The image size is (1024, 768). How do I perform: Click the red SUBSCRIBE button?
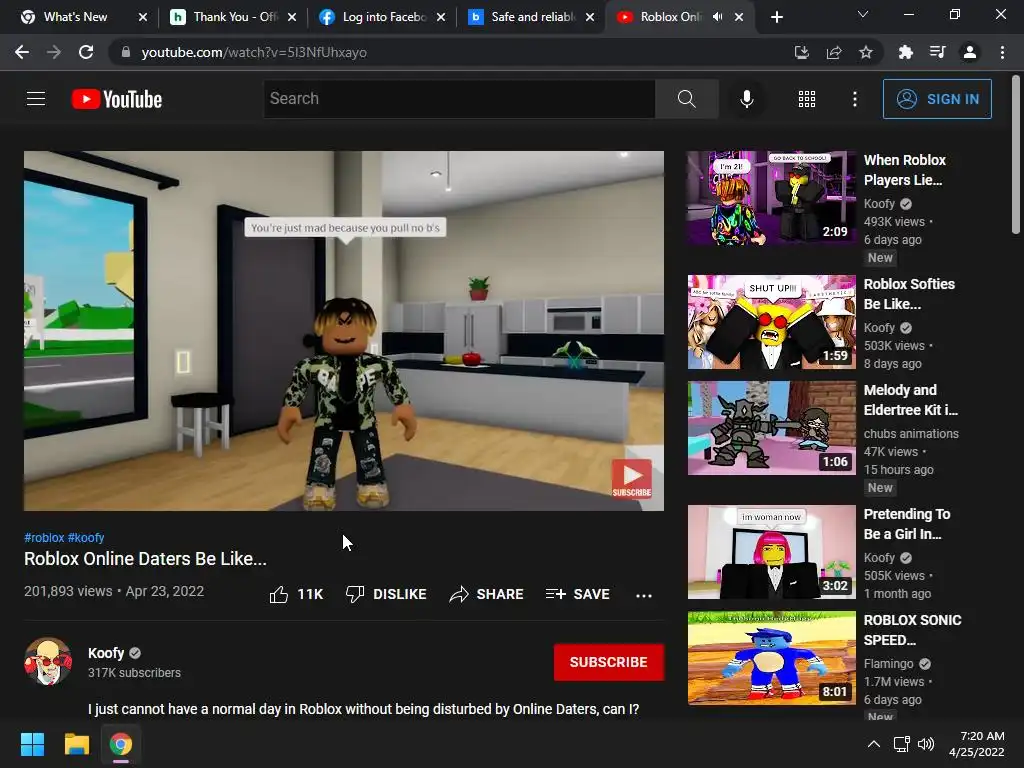tap(609, 662)
